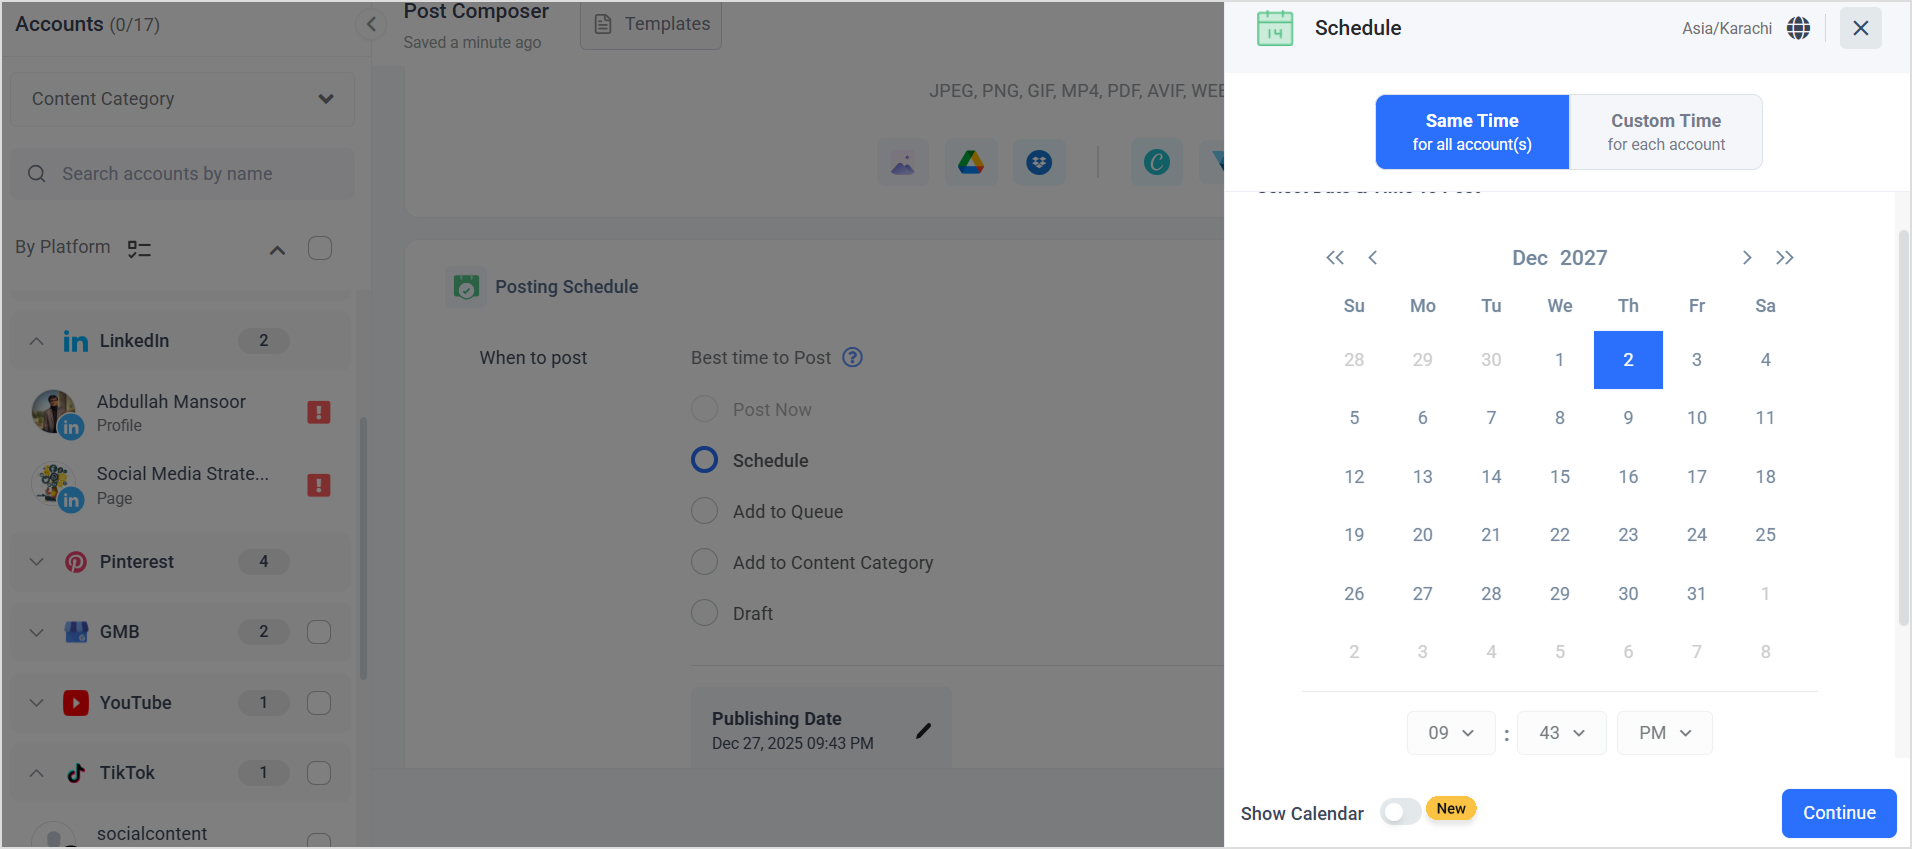Collapse the accounts sidebar with the arrow icon
The width and height of the screenshot is (1912, 849).
pyautogui.click(x=371, y=24)
